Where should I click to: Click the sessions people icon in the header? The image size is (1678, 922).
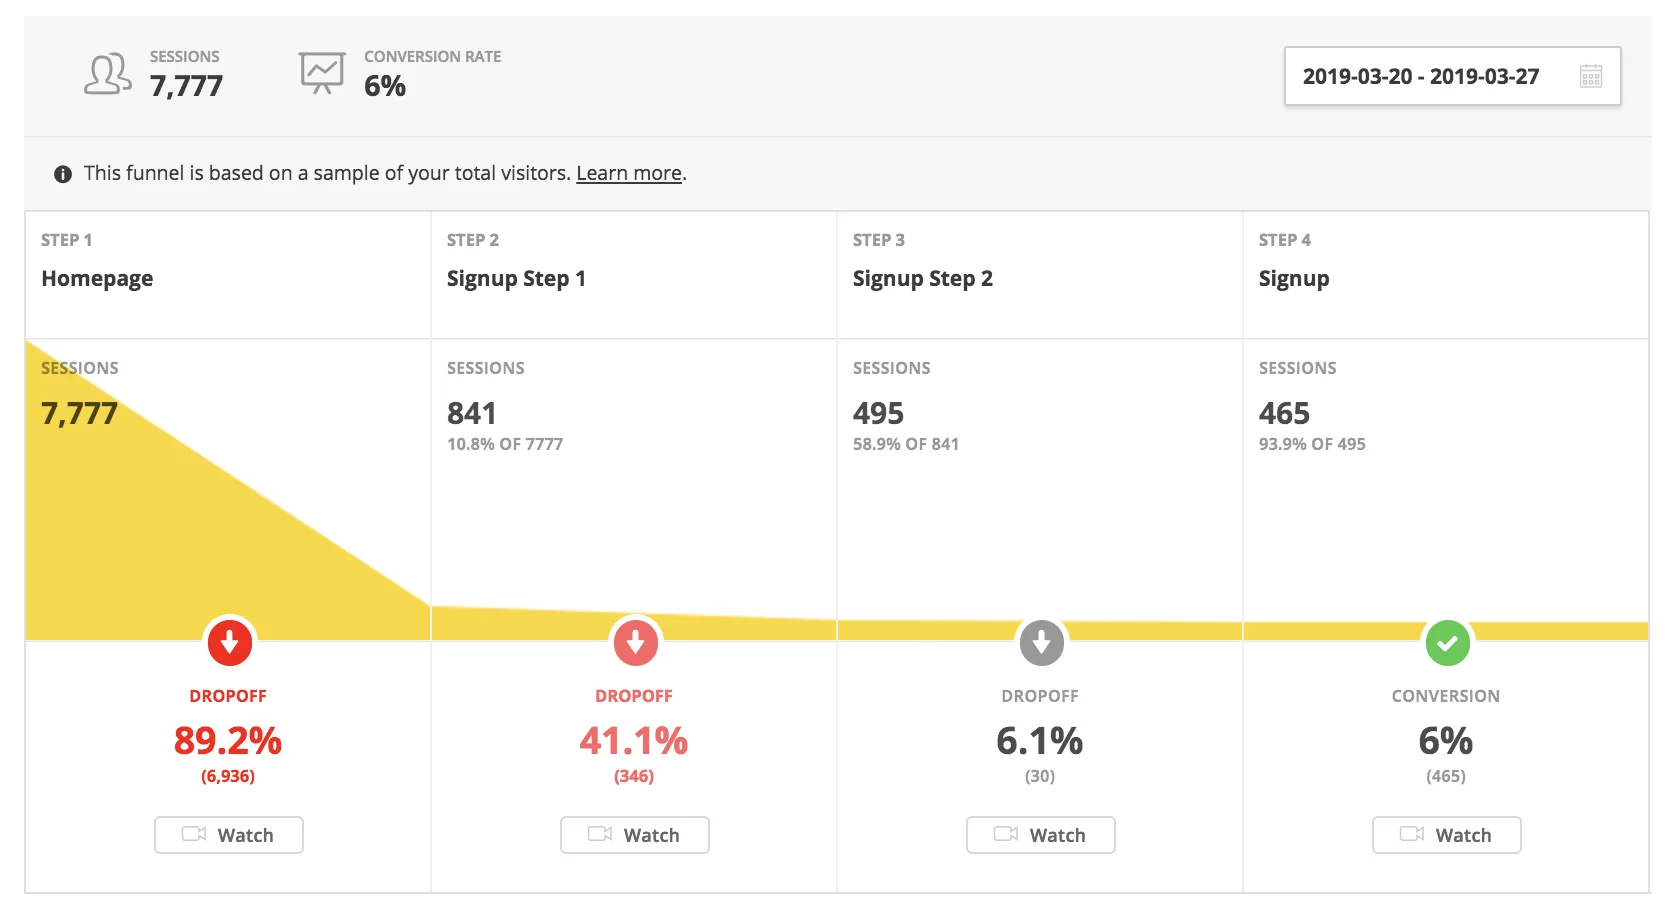coord(105,73)
